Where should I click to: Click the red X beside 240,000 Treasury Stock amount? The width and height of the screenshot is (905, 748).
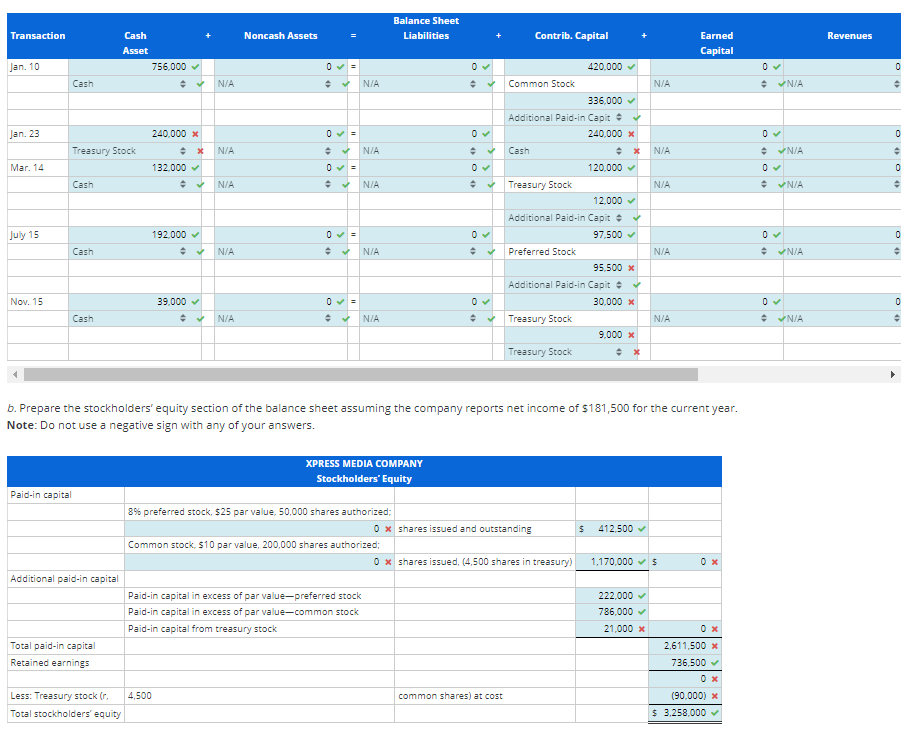click(194, 134)
